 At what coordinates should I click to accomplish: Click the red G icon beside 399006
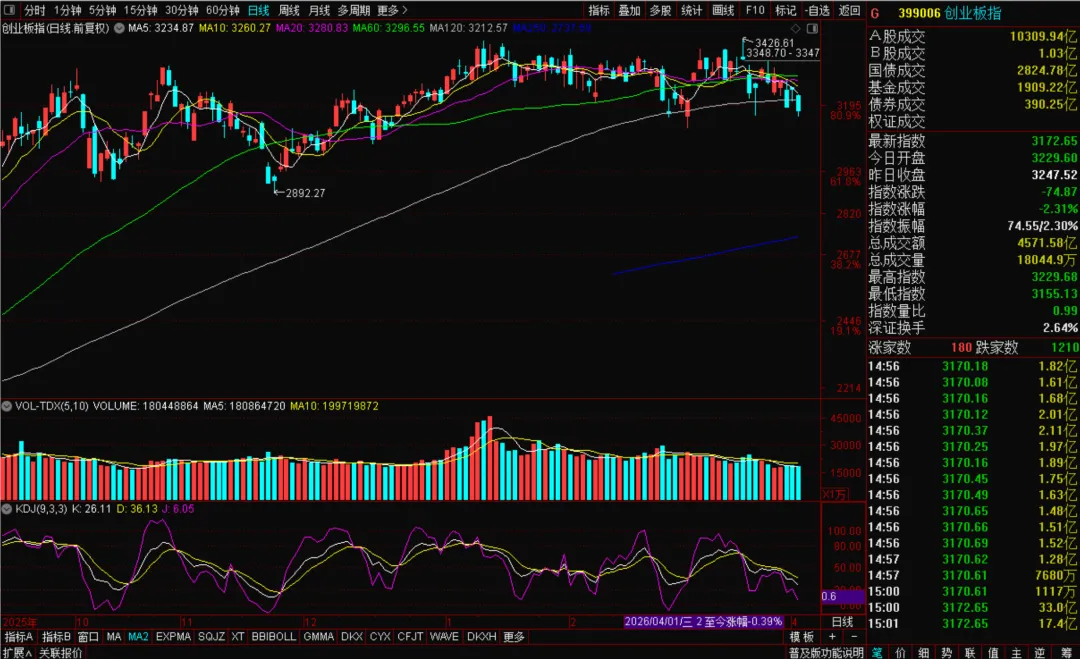(875, 13)
